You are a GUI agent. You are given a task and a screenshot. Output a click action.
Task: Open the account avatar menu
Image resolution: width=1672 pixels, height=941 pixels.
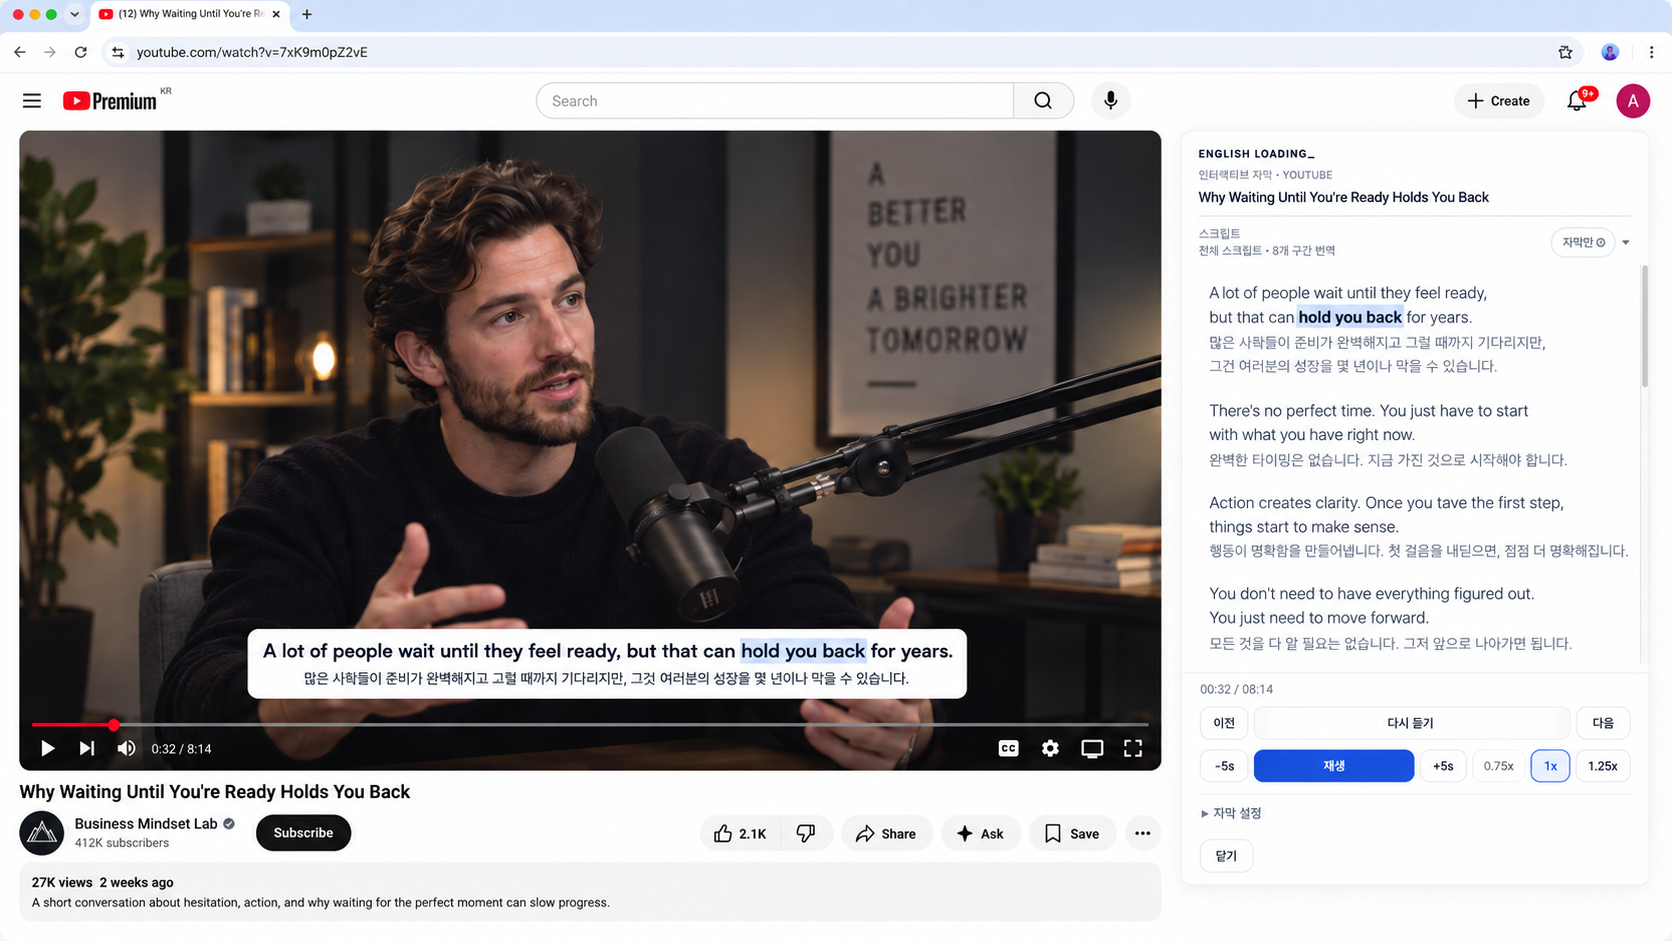[x=1633, y=101]
